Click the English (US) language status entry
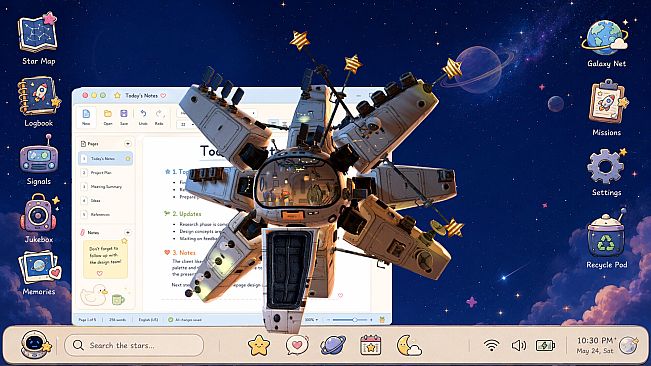This screenshot has height=366, width=651. 148,320
